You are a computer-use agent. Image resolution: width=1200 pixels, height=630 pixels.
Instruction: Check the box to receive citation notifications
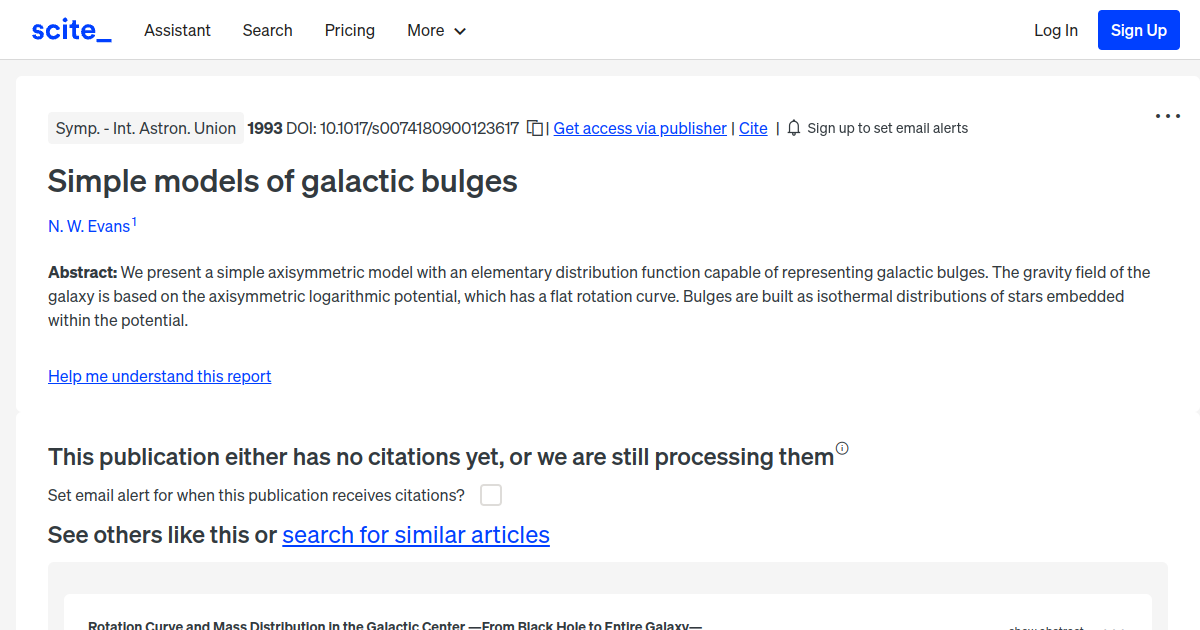pyautogui.click(x=490, y=494)
